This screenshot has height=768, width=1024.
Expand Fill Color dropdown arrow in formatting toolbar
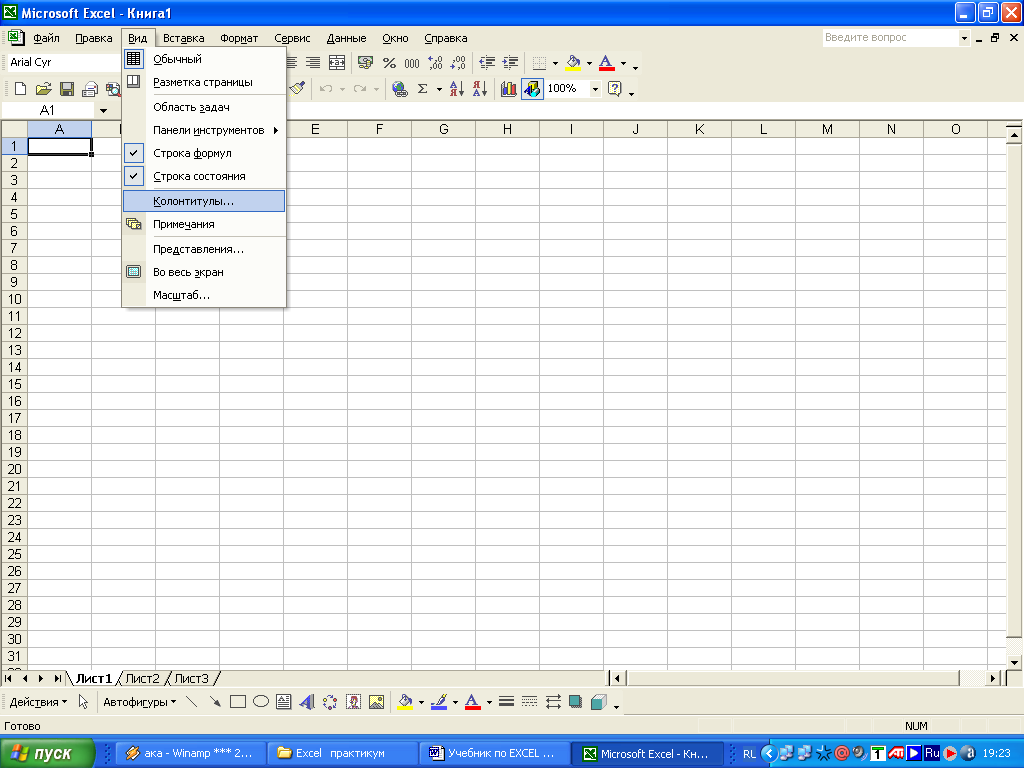589,63
